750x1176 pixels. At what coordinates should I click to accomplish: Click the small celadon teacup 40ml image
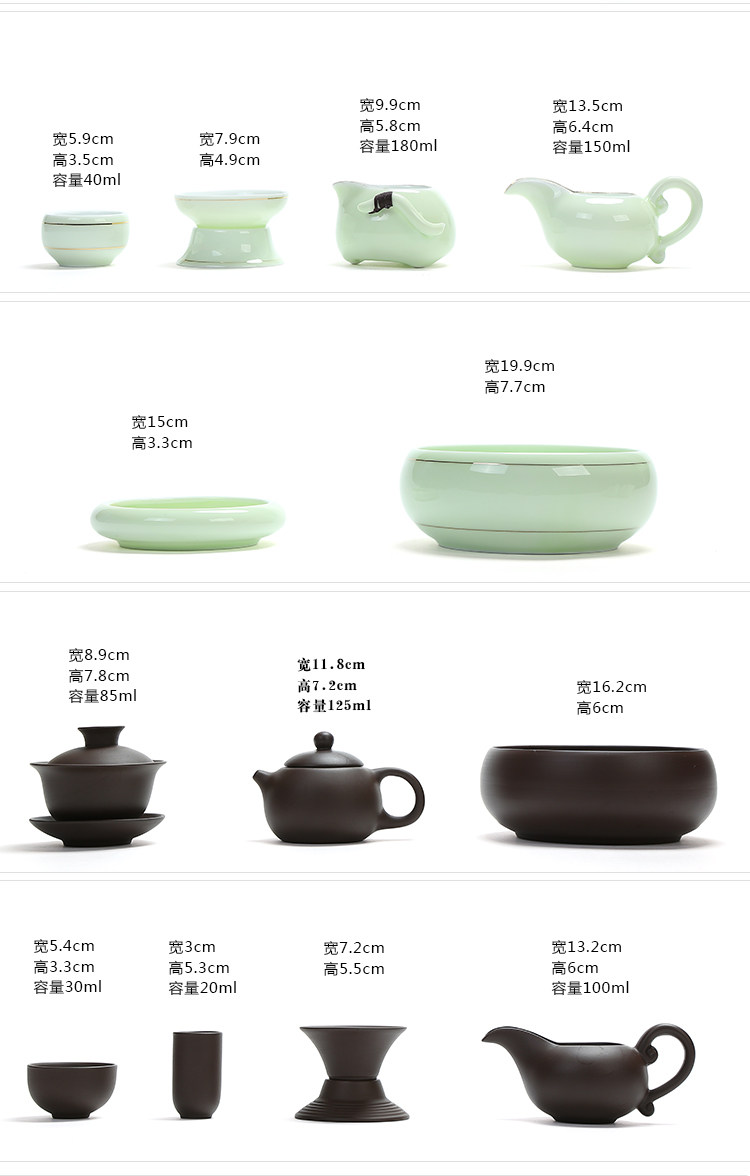point(85,239)
